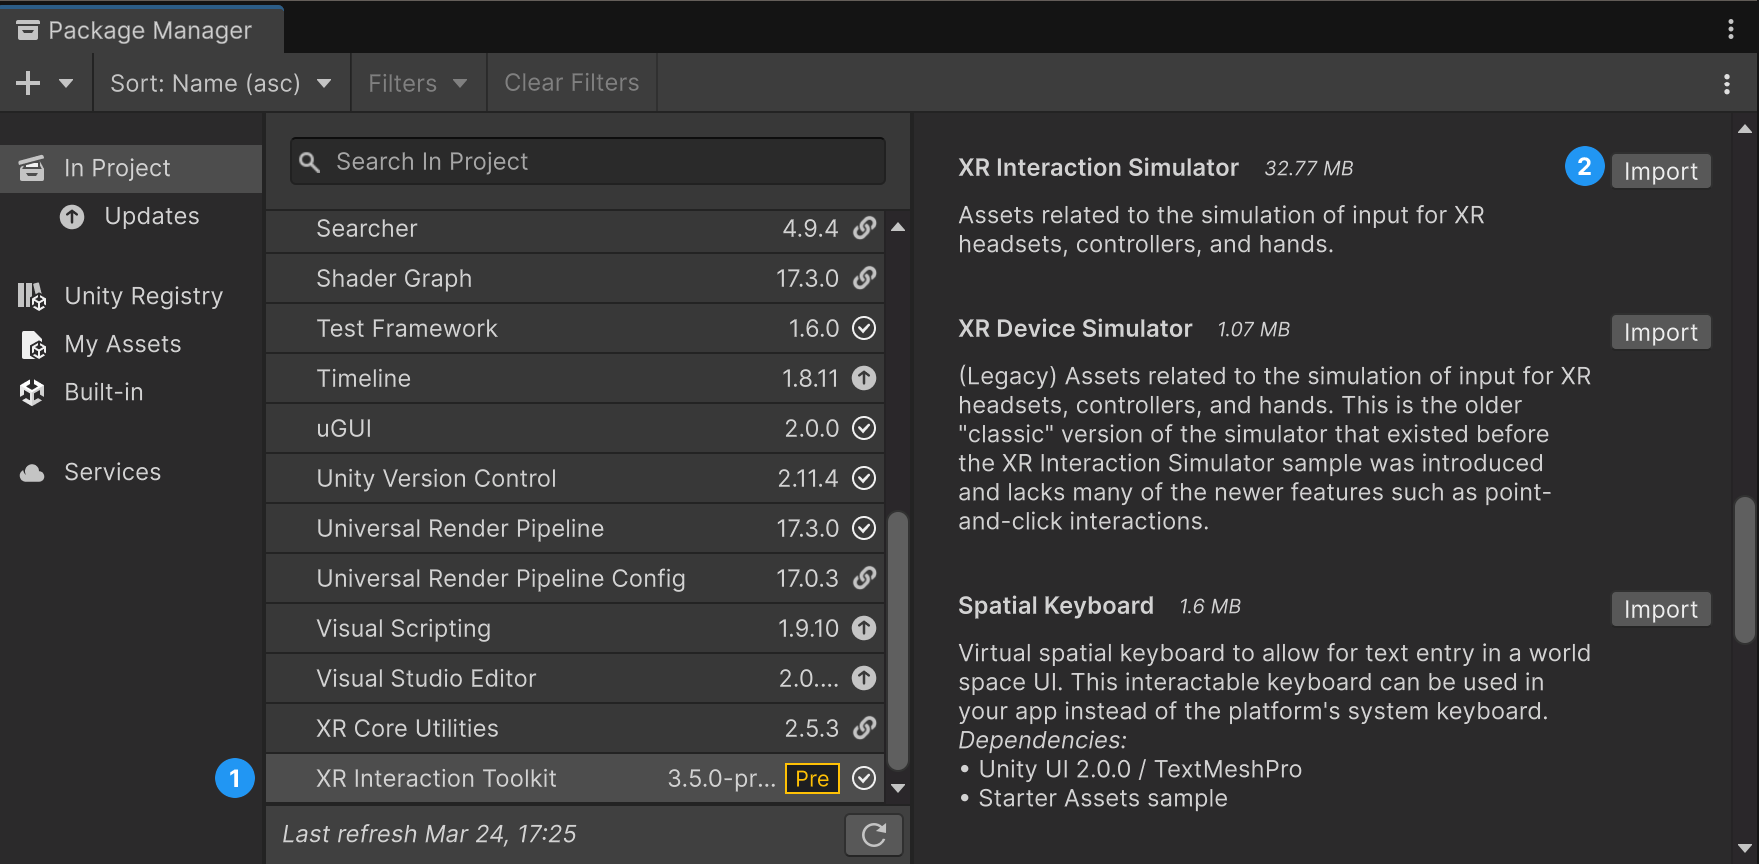Click the details panel scroll down arrow
The image size is (1759, 864).
(x=1745, y=849)
